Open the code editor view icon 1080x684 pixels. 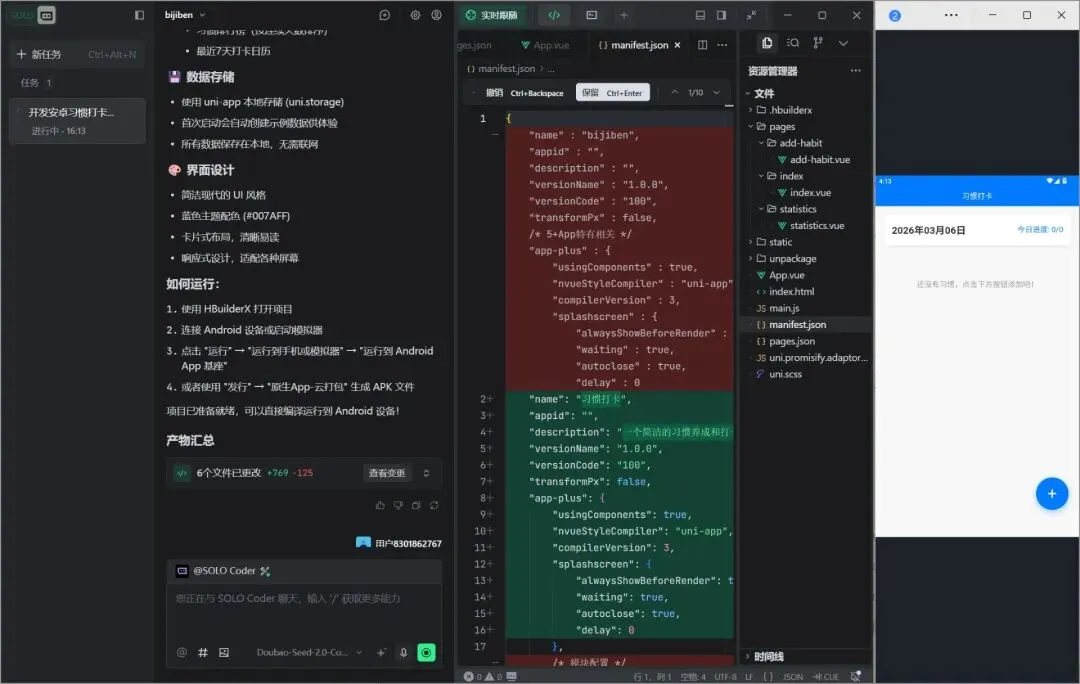(x=554, y=15)
